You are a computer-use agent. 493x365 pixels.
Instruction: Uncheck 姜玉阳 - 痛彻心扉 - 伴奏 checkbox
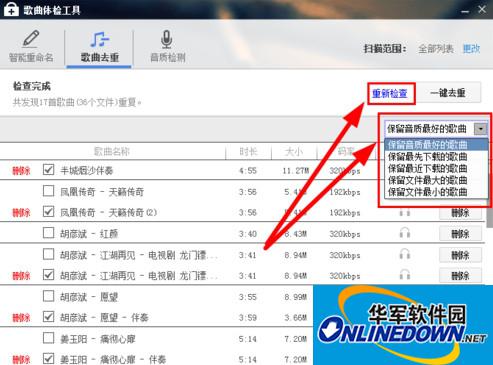[x=49, y=359]
